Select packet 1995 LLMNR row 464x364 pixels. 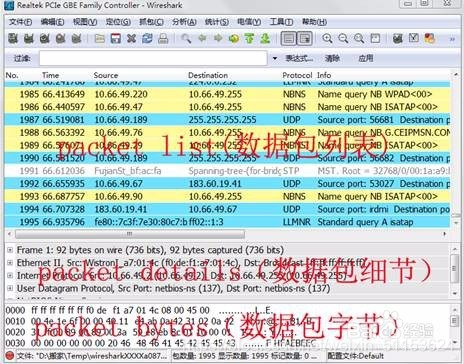[227, 222]
